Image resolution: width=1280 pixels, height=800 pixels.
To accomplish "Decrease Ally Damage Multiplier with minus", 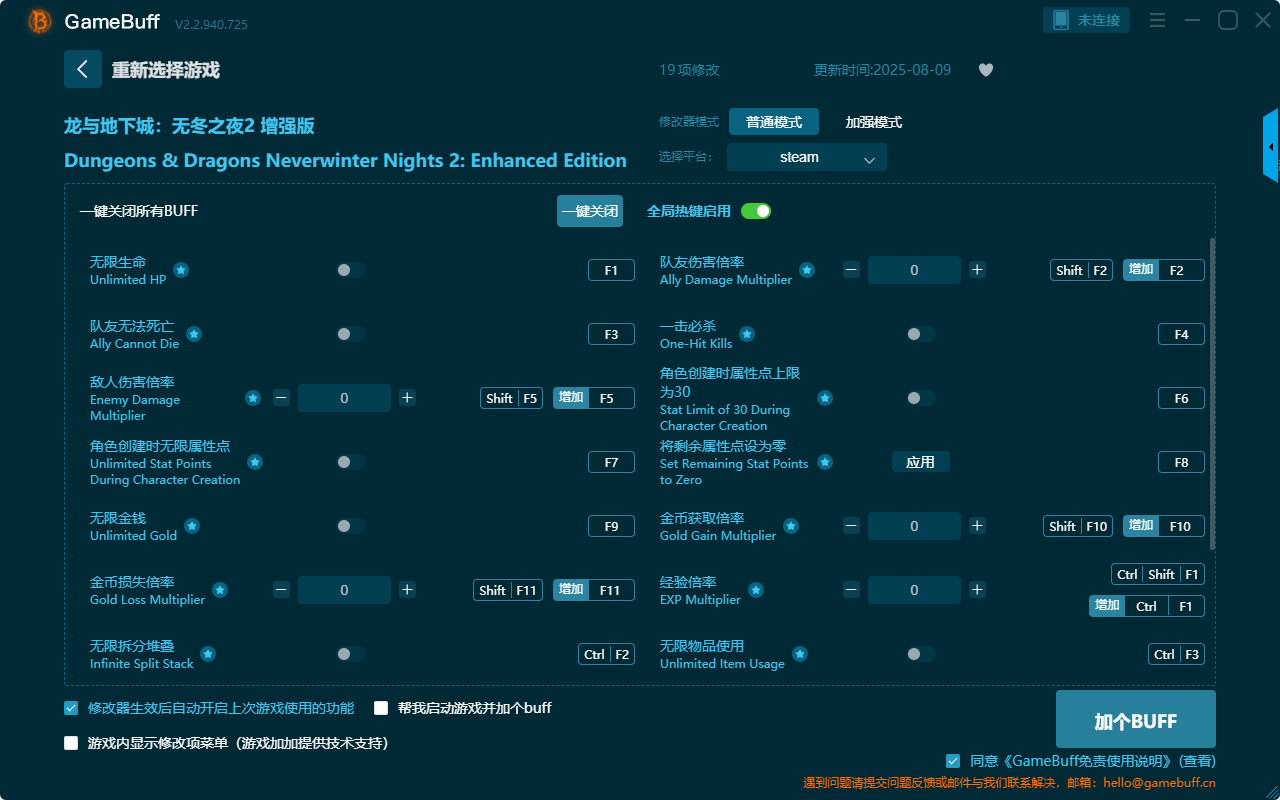I will [851, 270].
